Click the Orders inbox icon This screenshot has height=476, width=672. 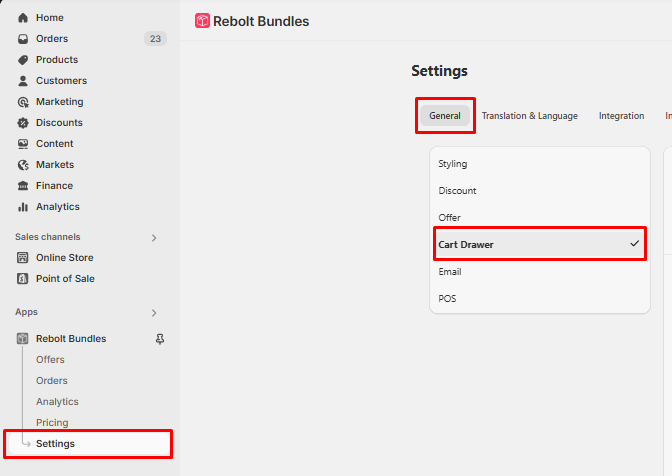pyautogui.click(x=23, y=39)
